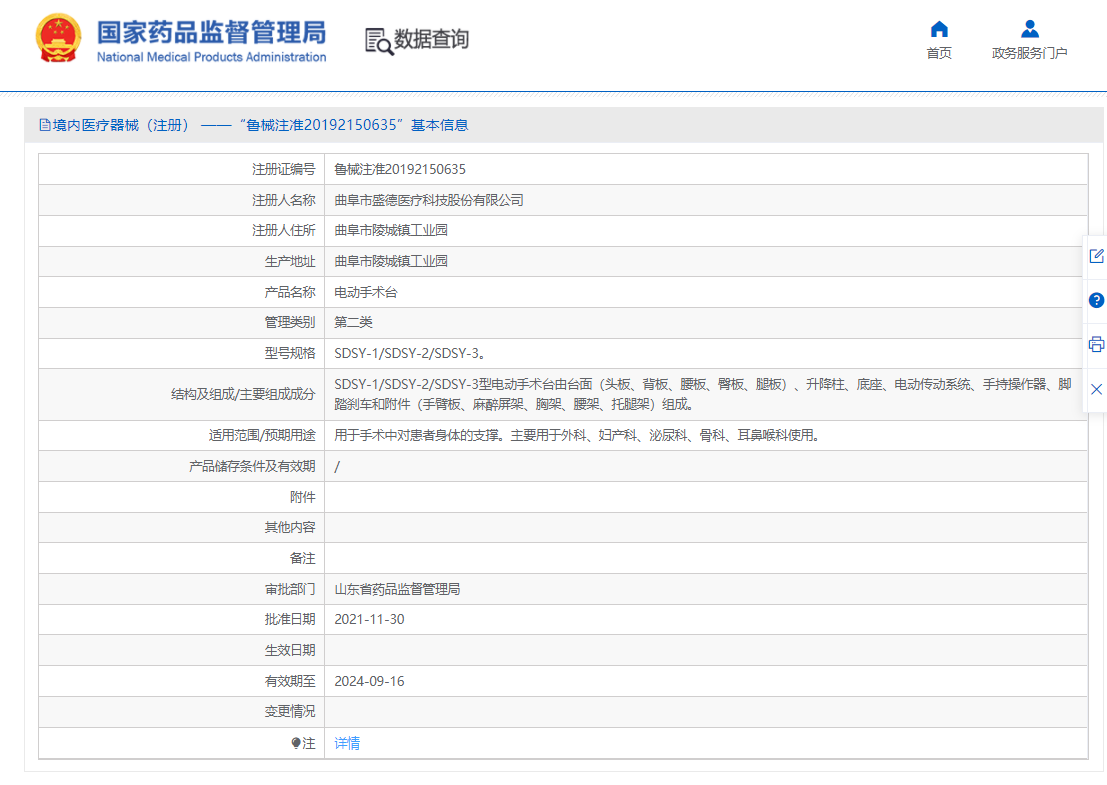This screenshot has height=785, width=1107.
Task: Select model spec SDSY-1/SDSY-2/SDSY-3。
Action: [409, 353]
